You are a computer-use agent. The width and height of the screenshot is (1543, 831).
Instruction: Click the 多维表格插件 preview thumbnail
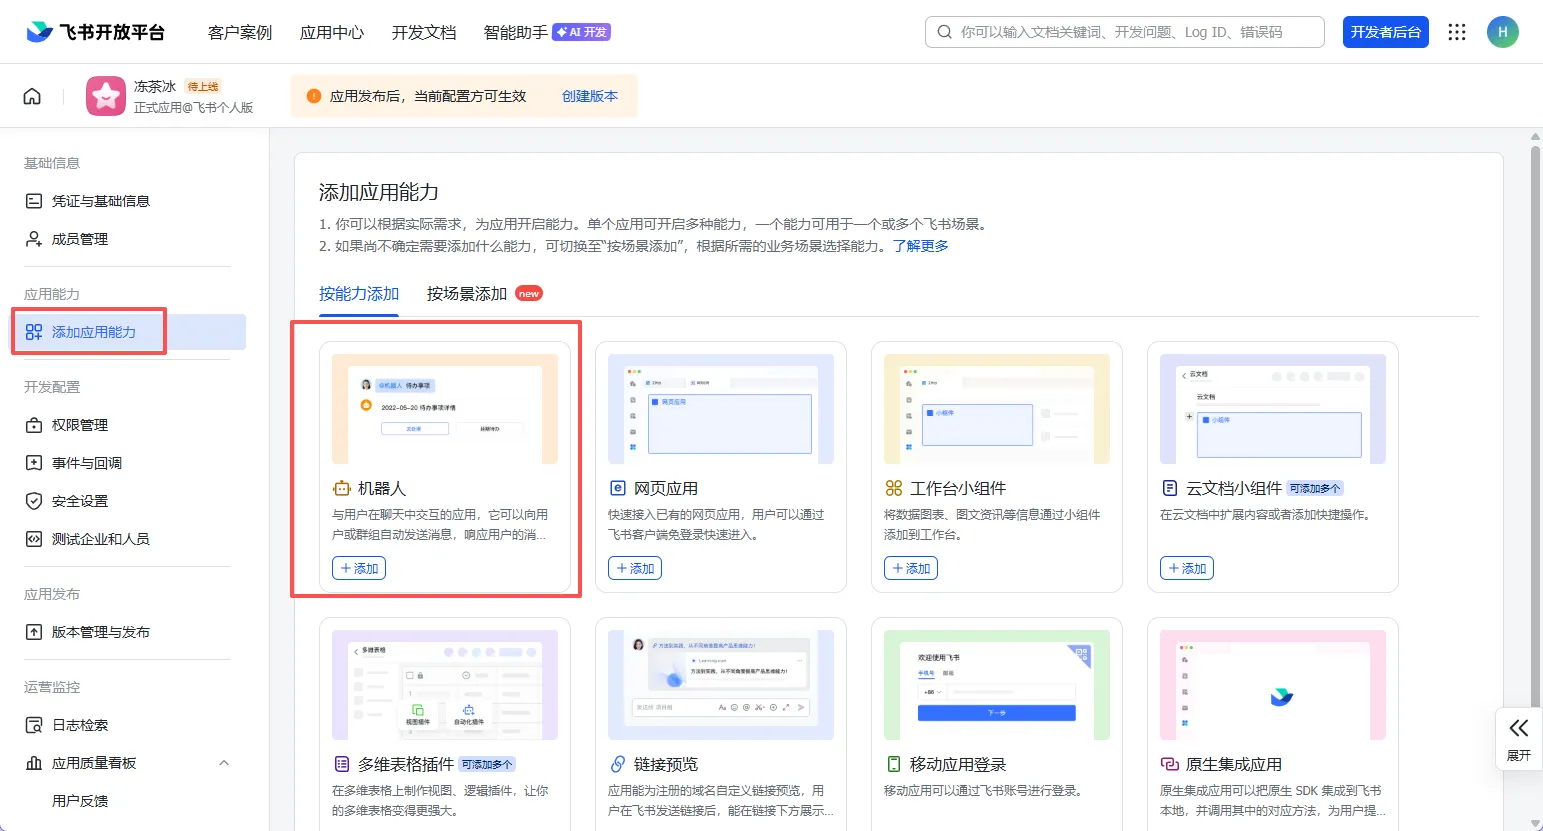coord(445,685)
